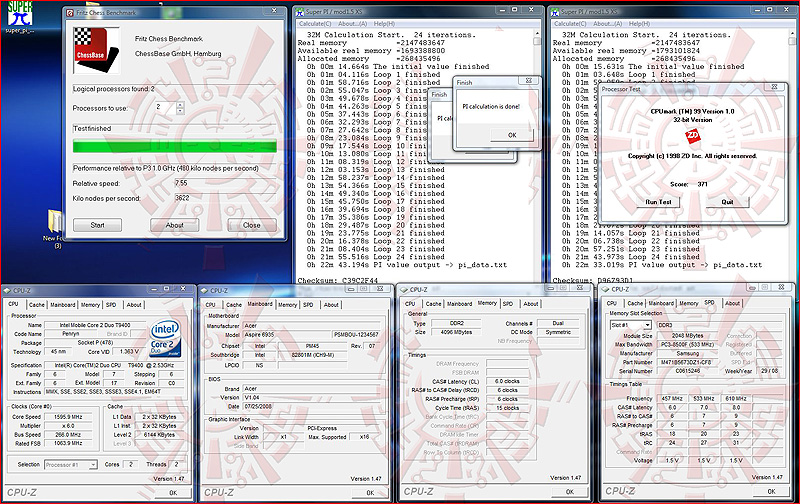
Task: Click OK in the CPU-Z Mainboard window
Action: (x=370, y=493)
